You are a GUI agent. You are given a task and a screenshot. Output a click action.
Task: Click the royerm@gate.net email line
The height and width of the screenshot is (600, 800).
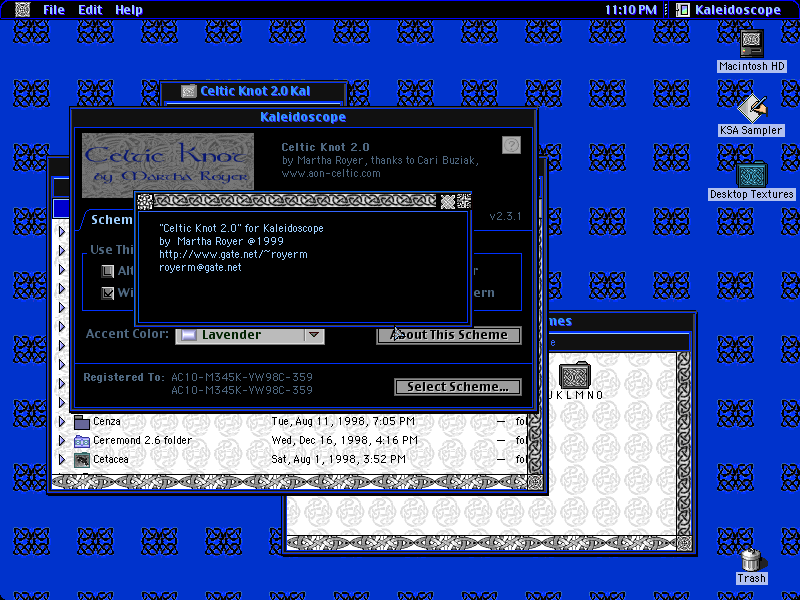pos(200,267)
